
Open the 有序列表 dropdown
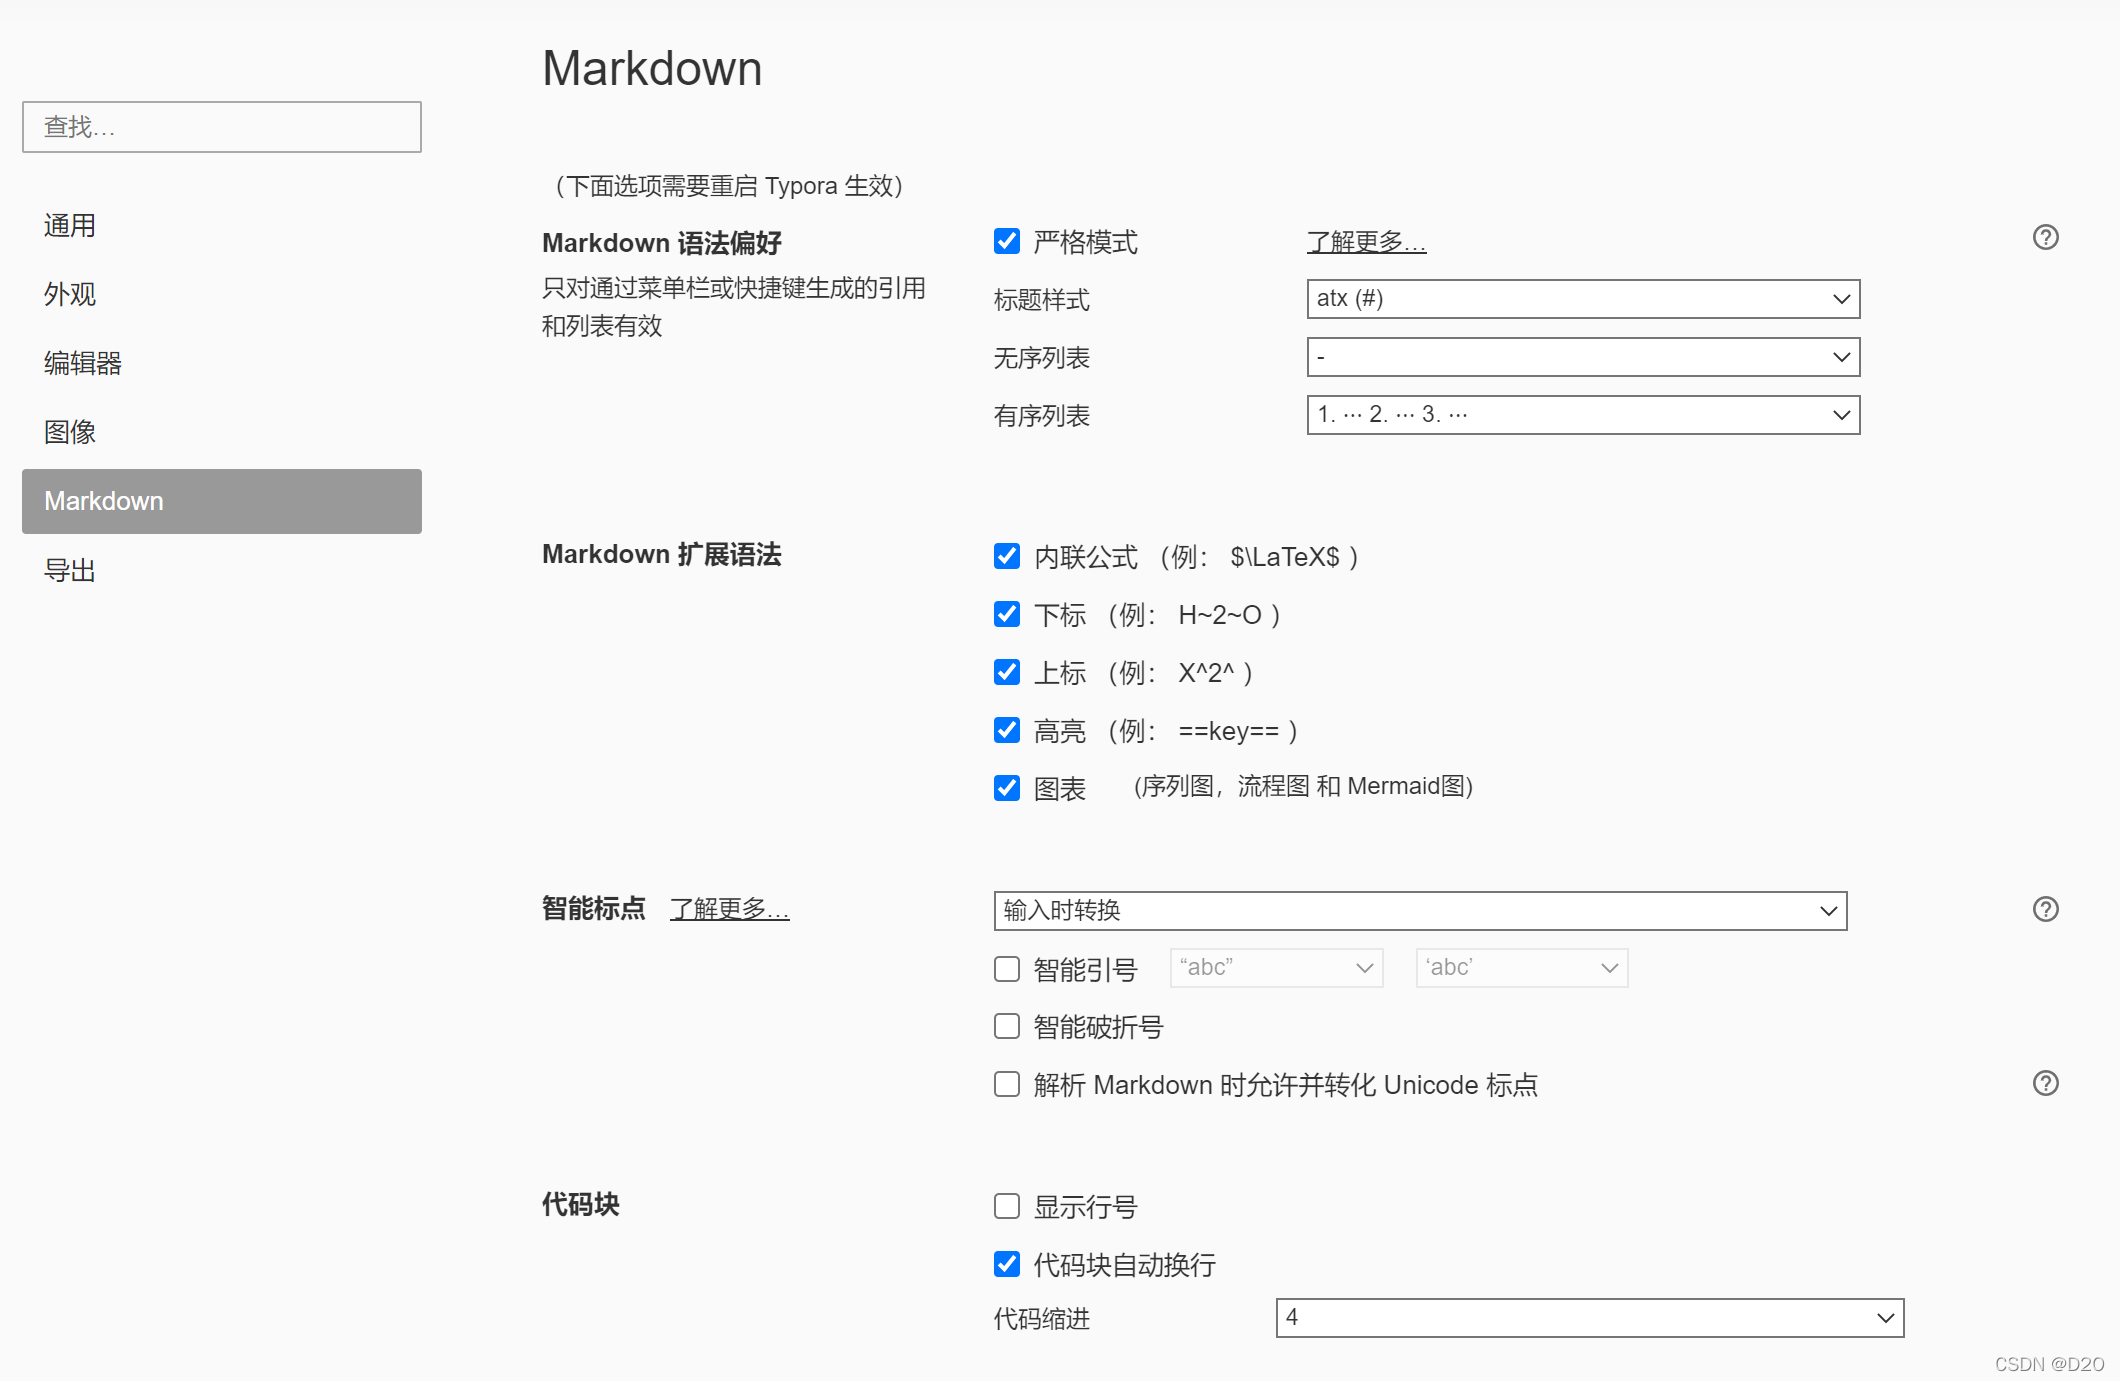pos(1583,415)
